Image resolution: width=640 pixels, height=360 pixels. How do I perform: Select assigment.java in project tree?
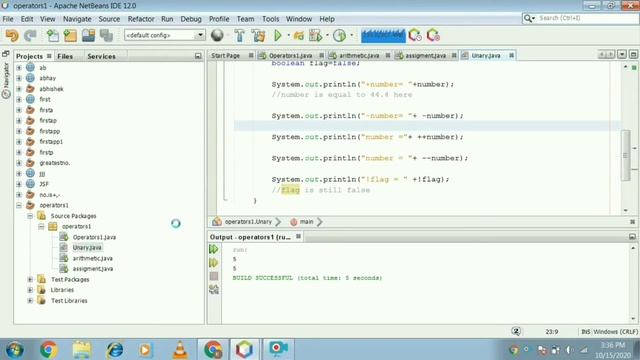93,269
